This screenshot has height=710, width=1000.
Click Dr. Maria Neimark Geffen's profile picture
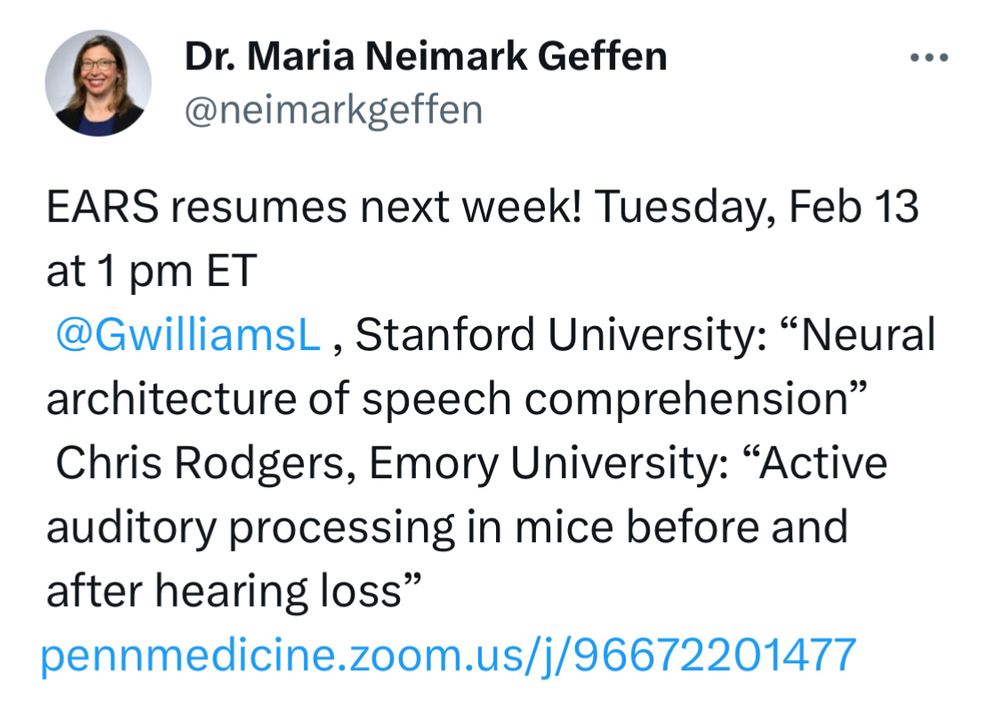click(99, 82)
